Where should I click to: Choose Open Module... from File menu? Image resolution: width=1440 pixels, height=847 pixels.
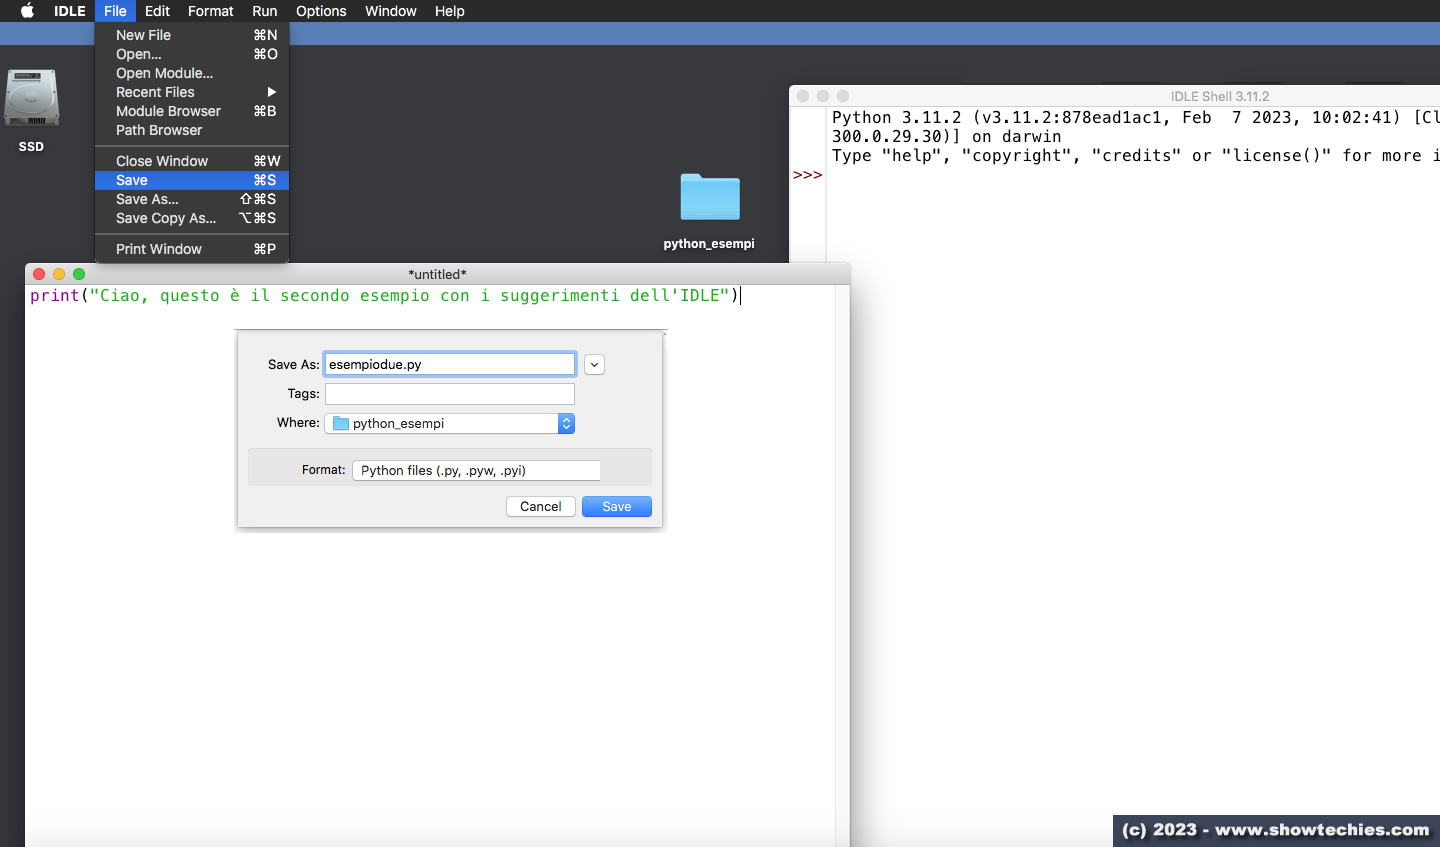tap(192, 73)
